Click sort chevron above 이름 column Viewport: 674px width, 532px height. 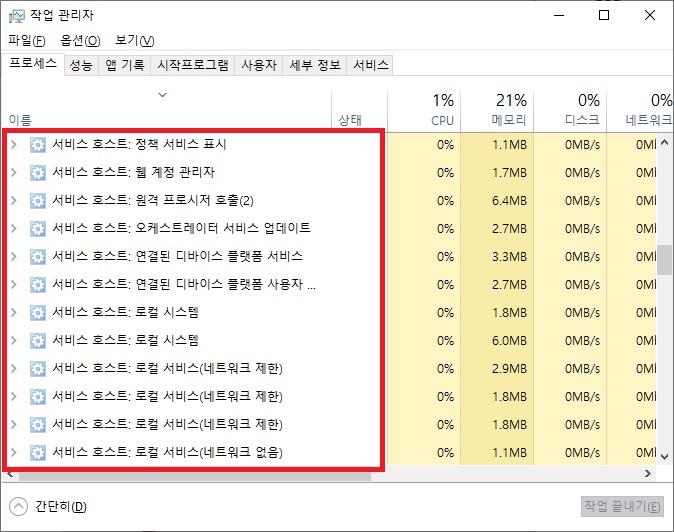[162, 95]
